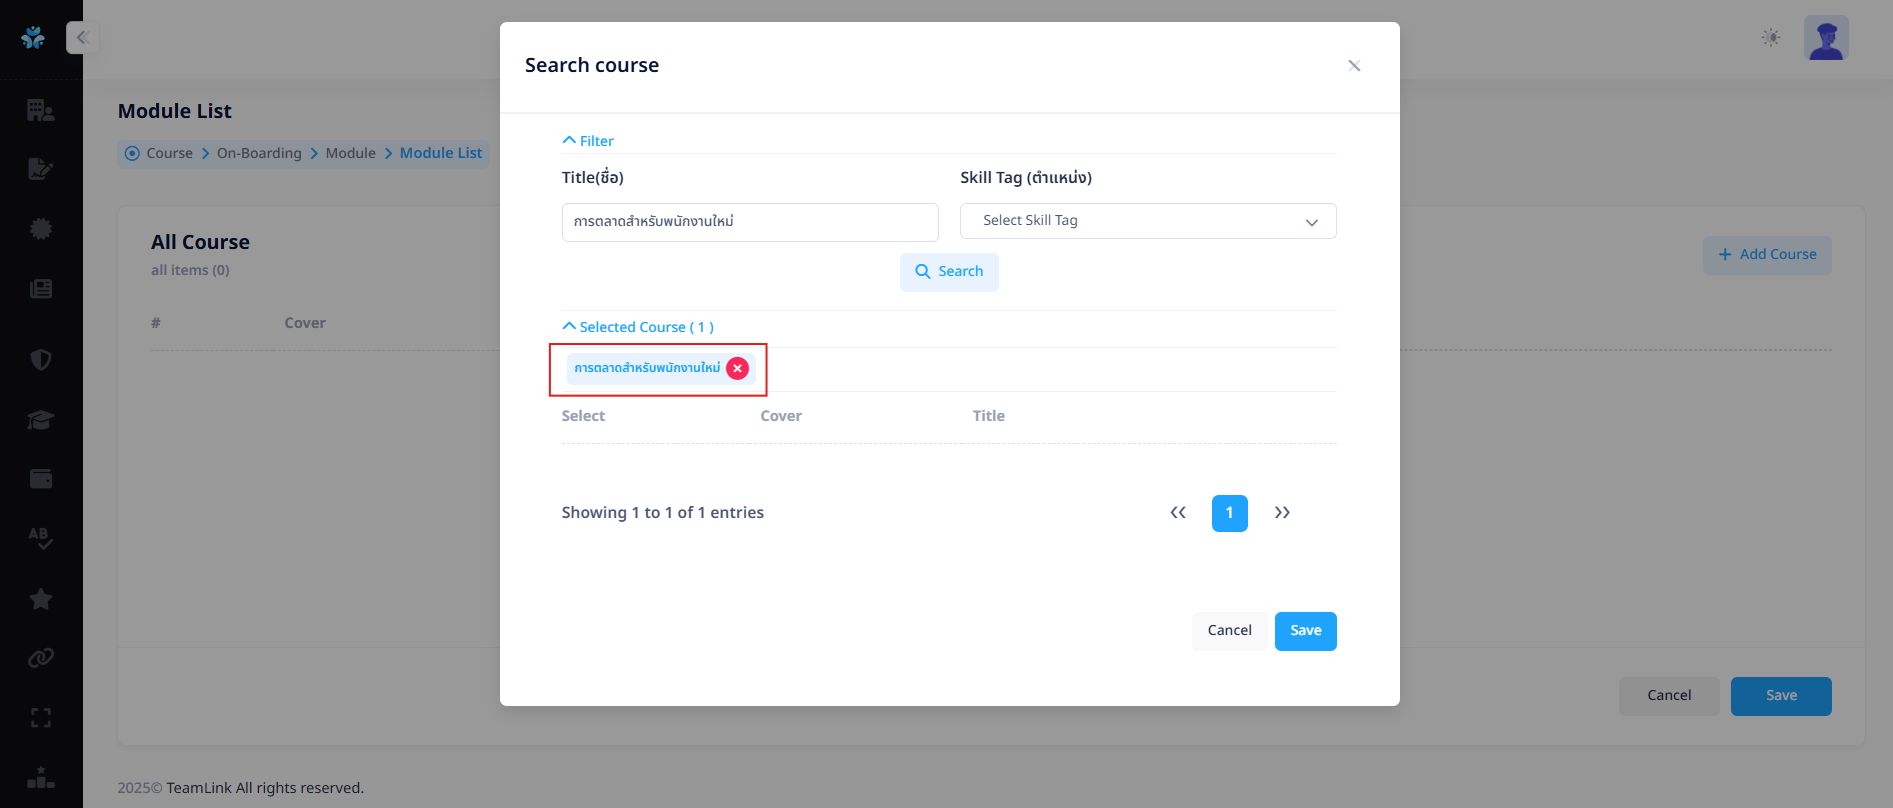
Task: Toggle light/dark theme sun icon
Action: (1771, 38)
